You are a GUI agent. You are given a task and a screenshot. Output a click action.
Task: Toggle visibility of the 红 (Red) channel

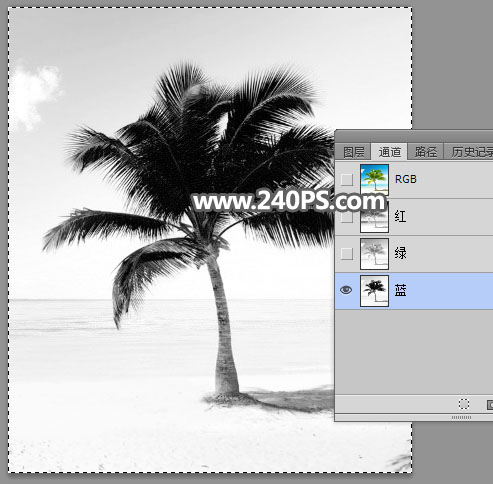347,217
